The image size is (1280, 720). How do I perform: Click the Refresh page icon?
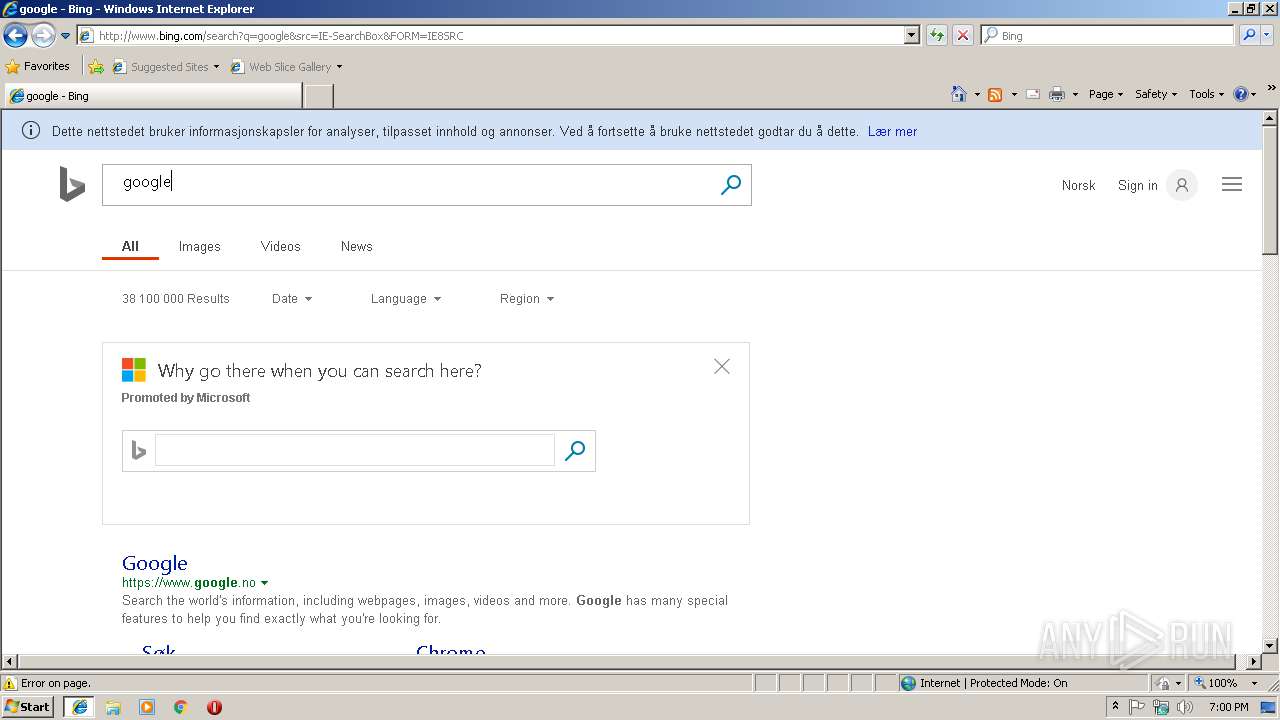pyautogui.click(x=937, y=35)
